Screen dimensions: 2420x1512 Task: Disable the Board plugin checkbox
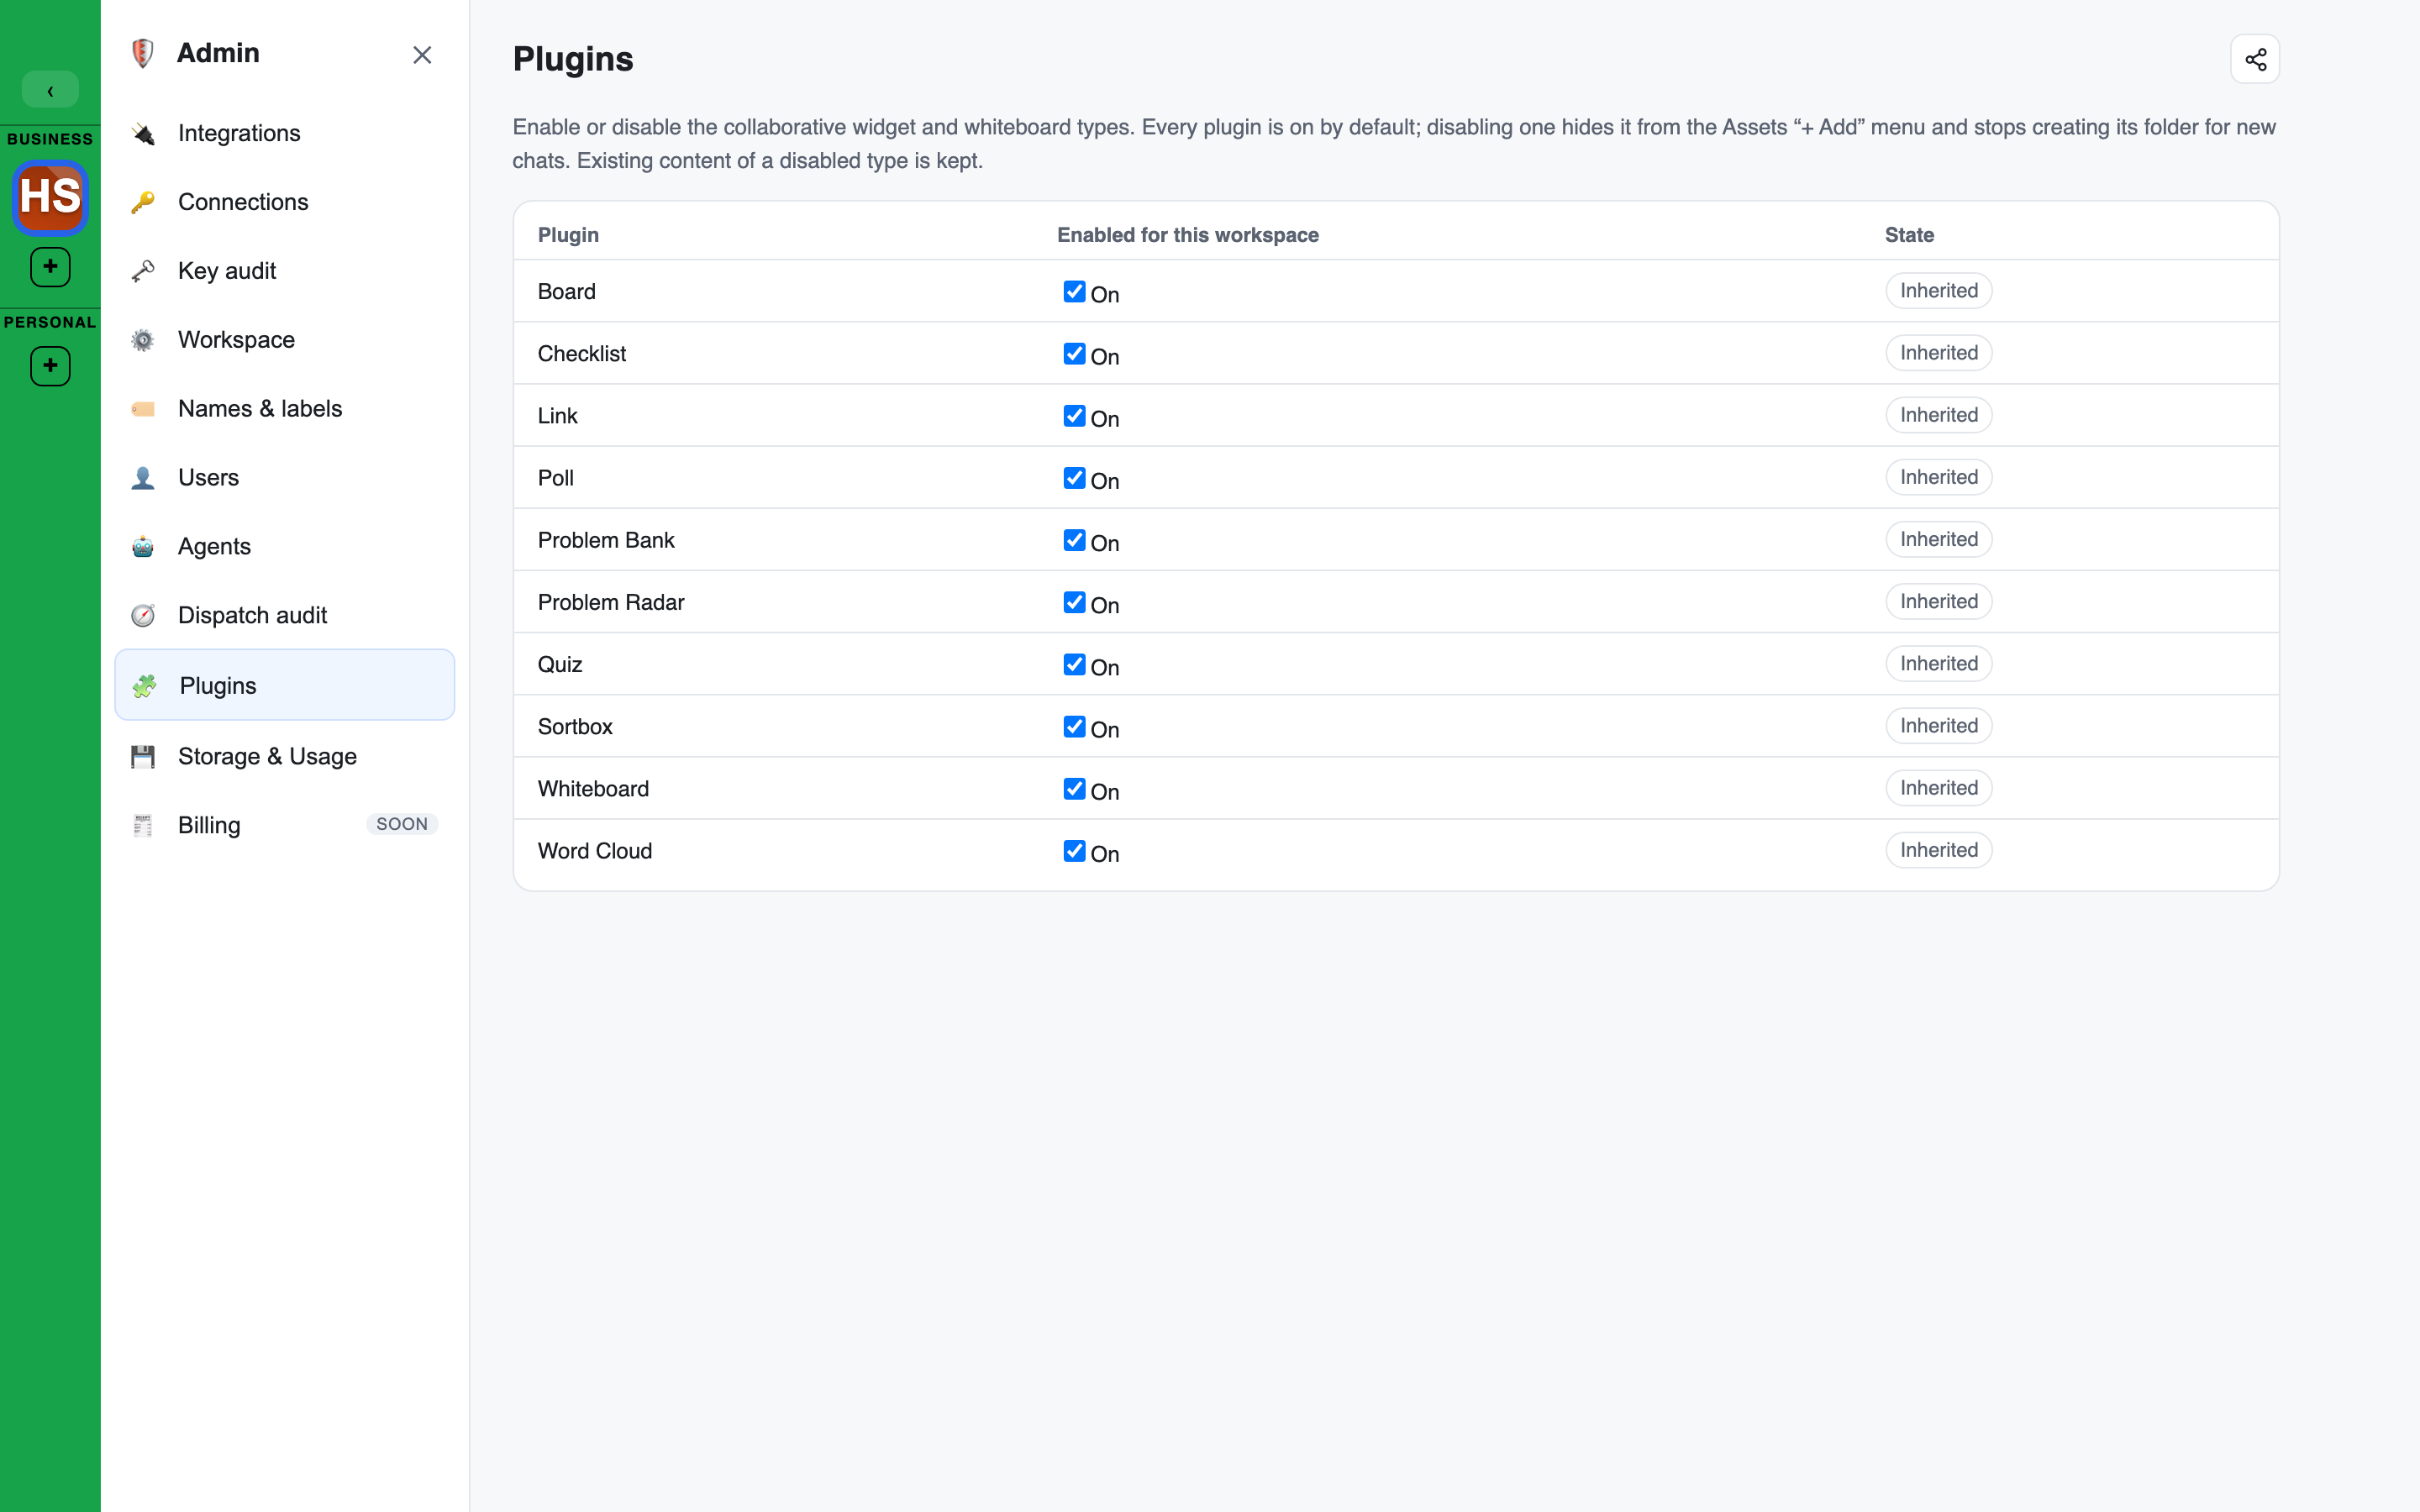(x=1074, y=291)
